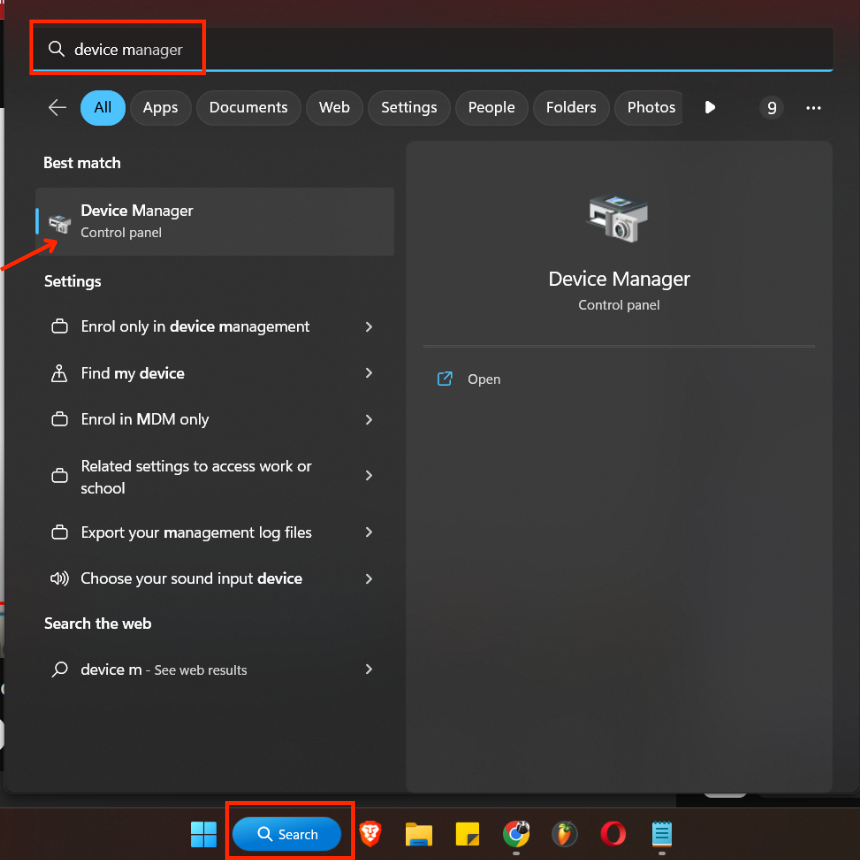The height and width of the screenshot is (860, 860).
Task: Switch to the Settings filter tab
Action: (x=409, y=108)
